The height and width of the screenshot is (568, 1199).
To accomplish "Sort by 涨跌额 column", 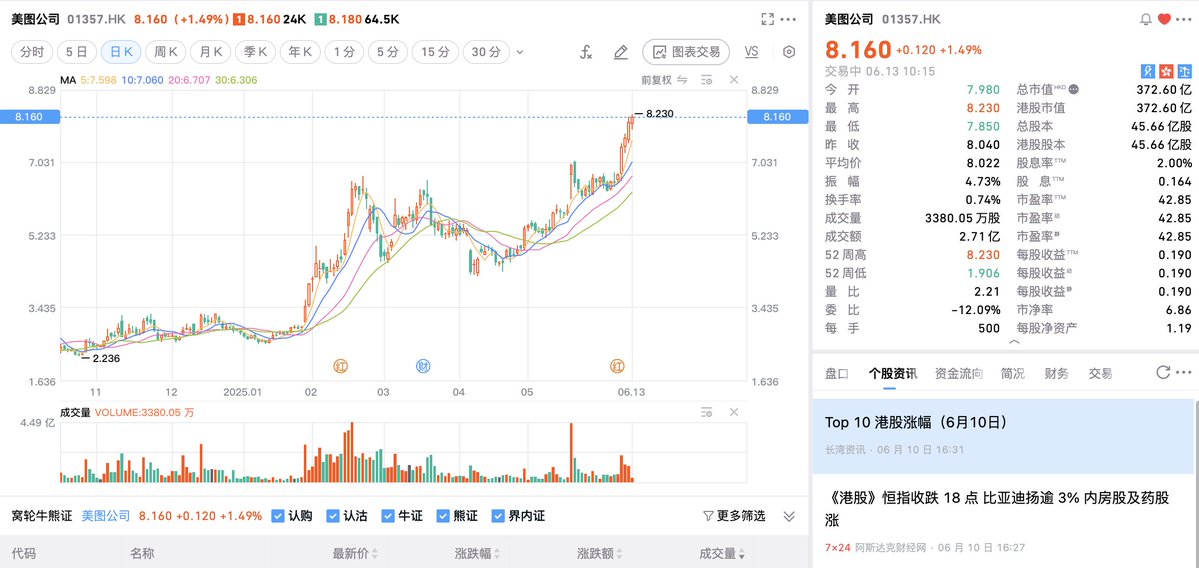I will (x=600, y=553).
